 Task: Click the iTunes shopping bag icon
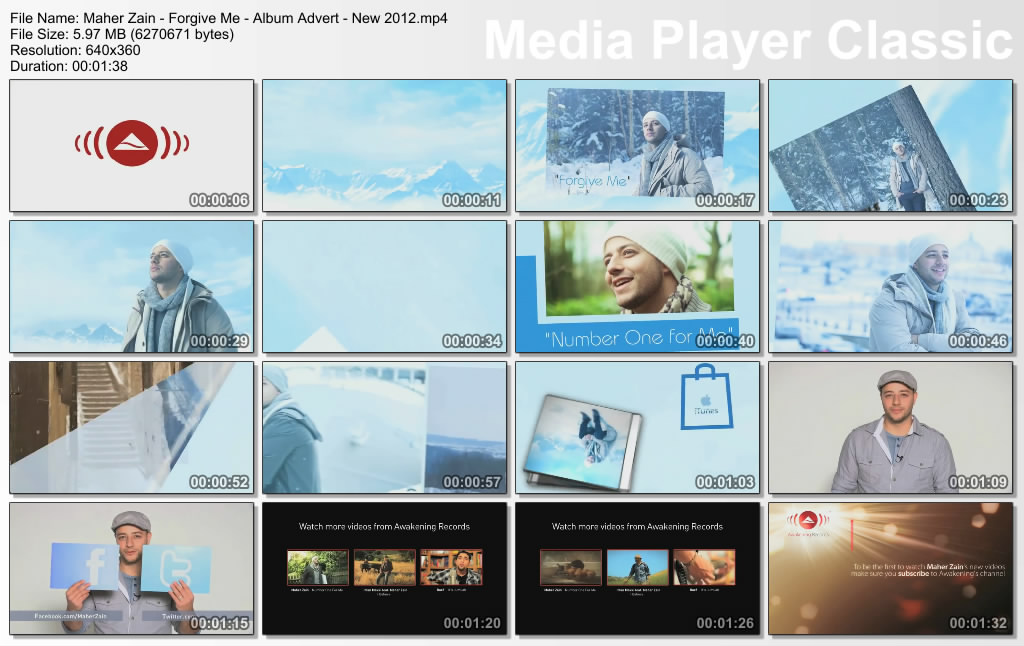coord(708,397)
